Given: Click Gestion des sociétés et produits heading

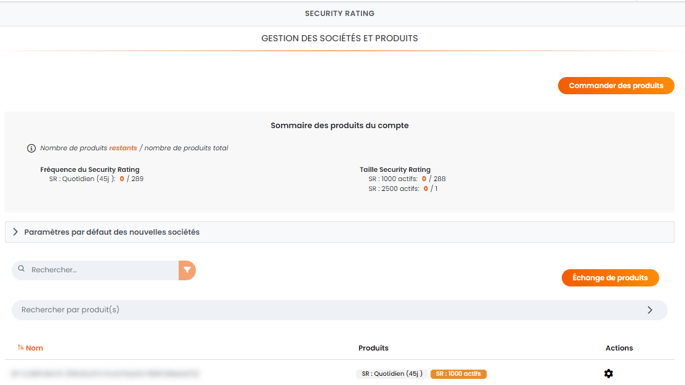Looking at the screenshot, I should tap(339, 38).
